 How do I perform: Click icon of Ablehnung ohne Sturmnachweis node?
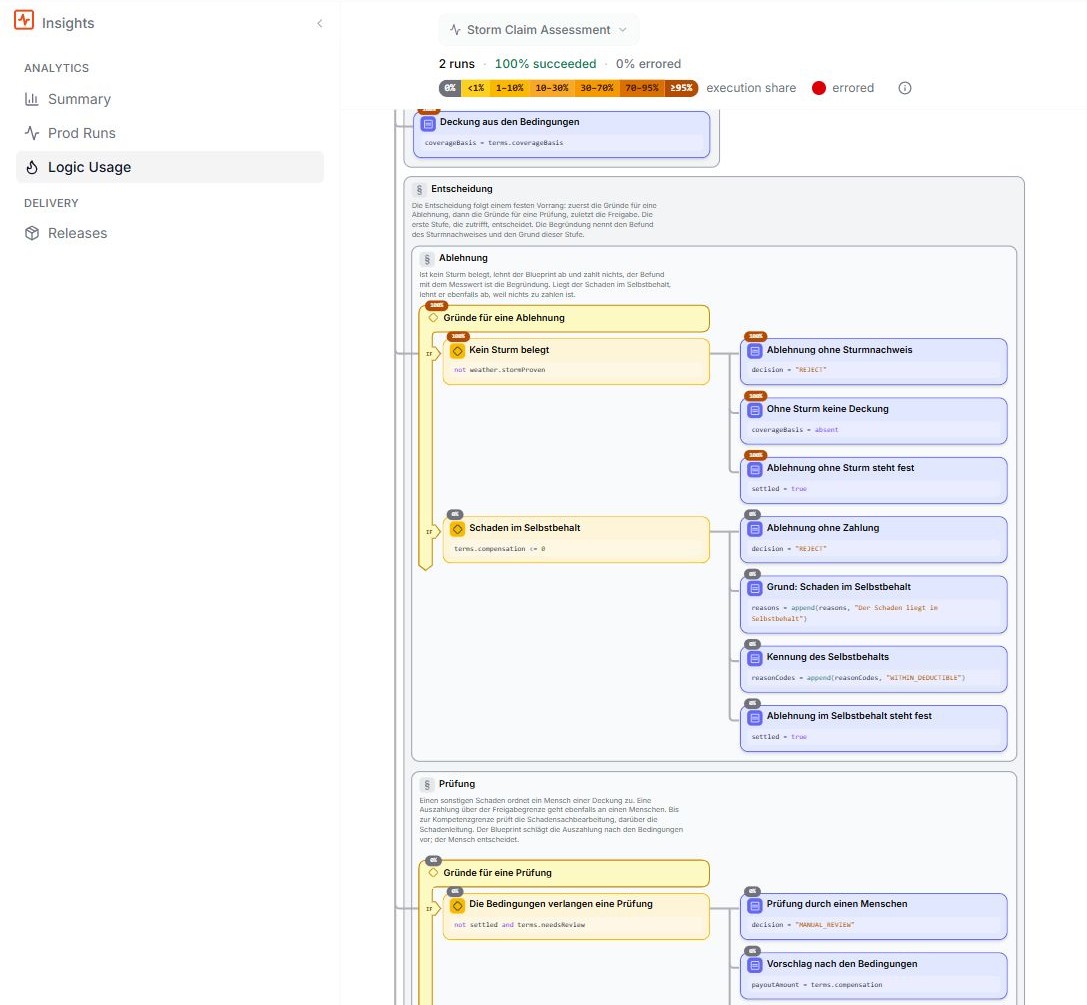tap(755, 351)
